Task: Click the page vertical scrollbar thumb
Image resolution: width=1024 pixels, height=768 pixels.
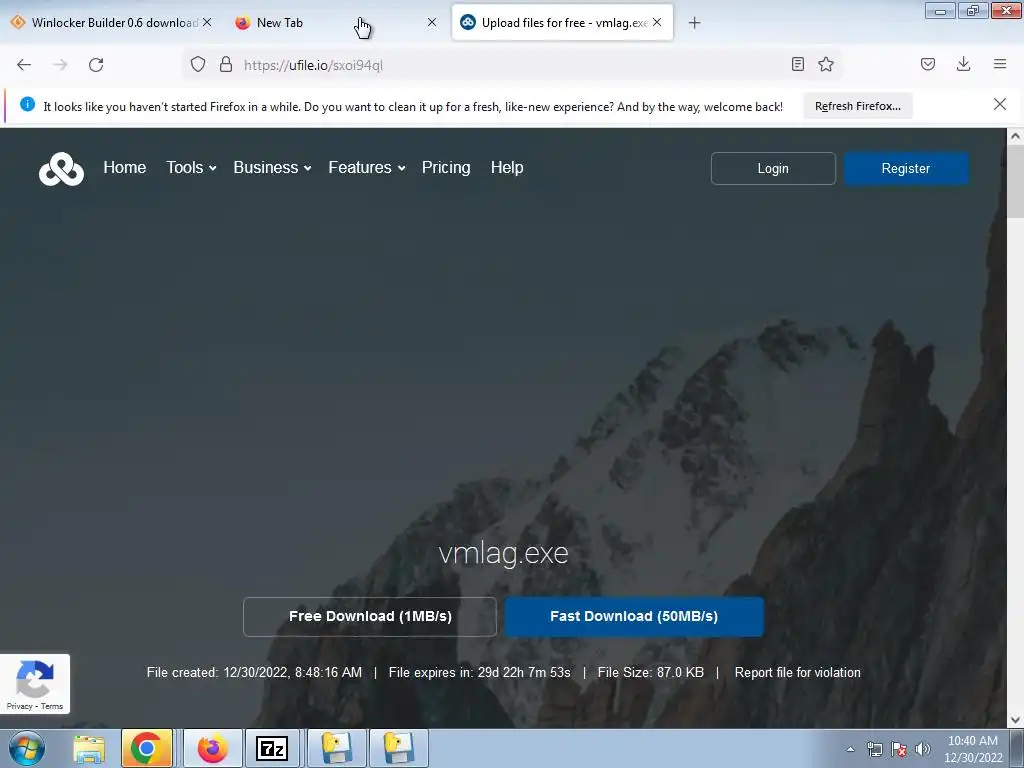Action: pos(1015,183)
